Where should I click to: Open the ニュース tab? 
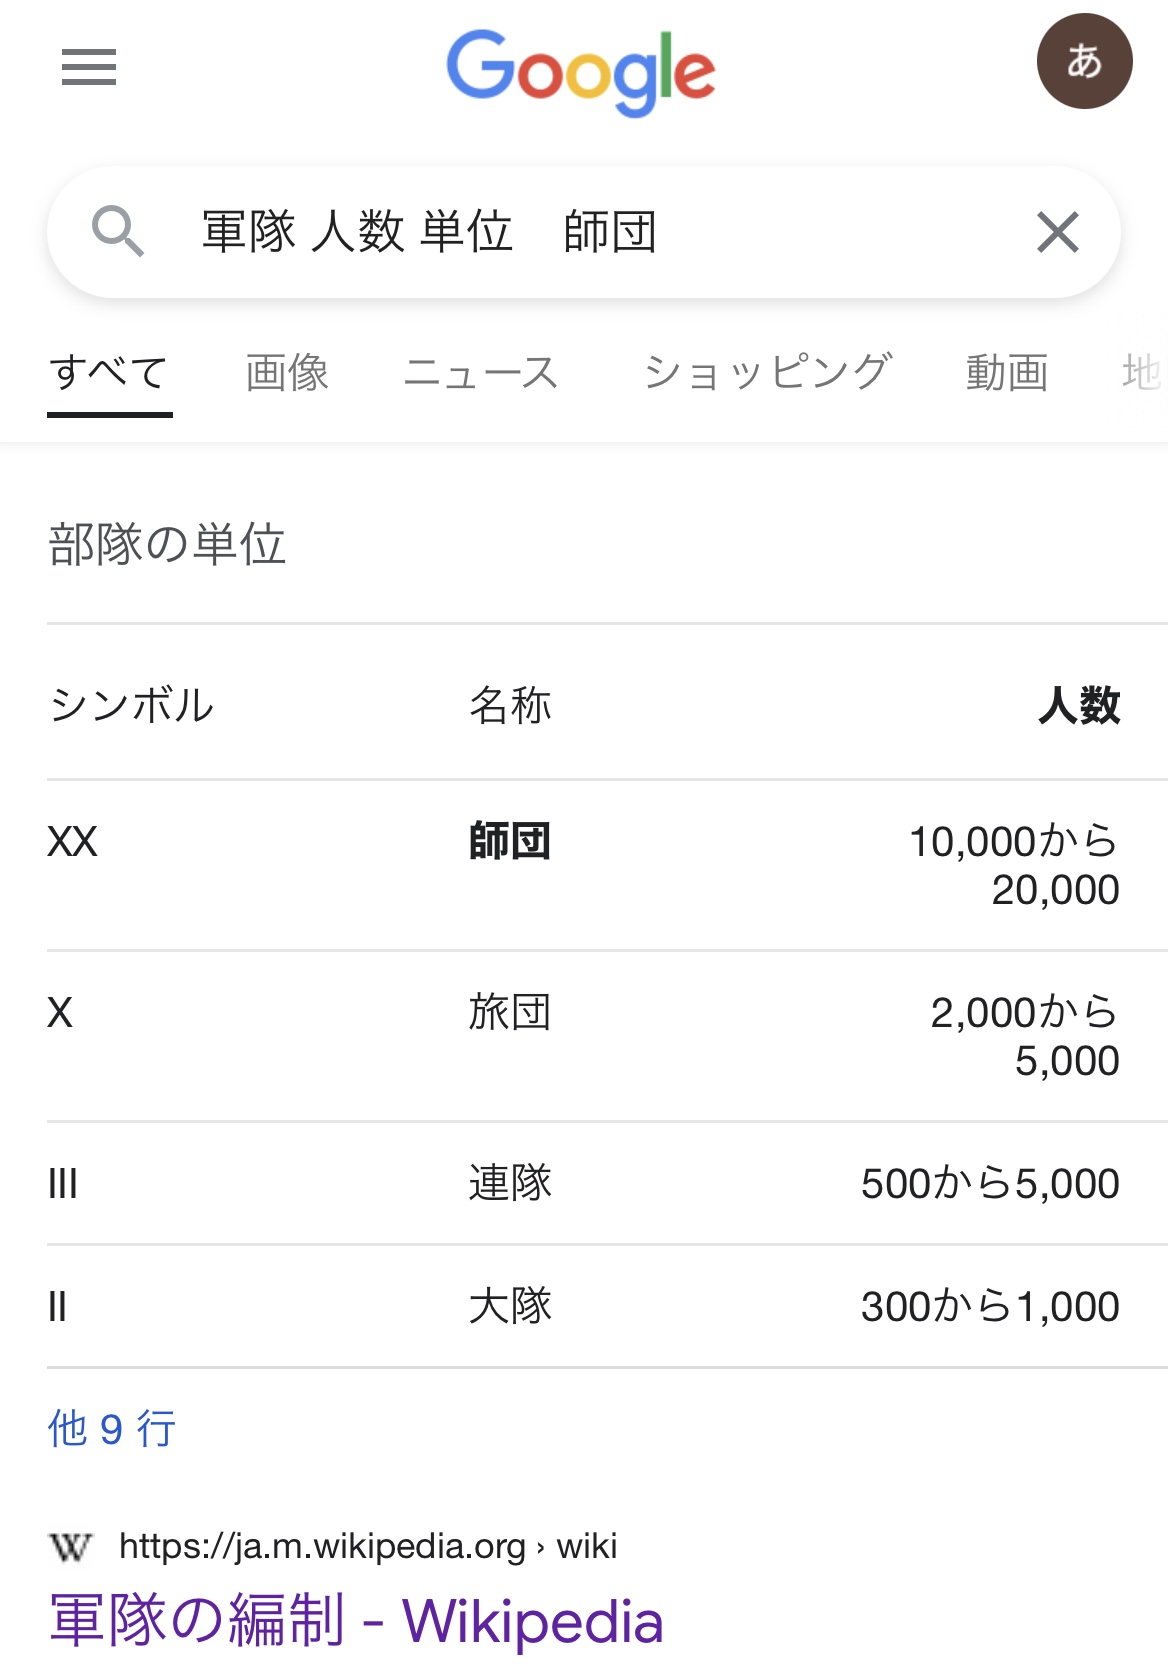(481, 373)
